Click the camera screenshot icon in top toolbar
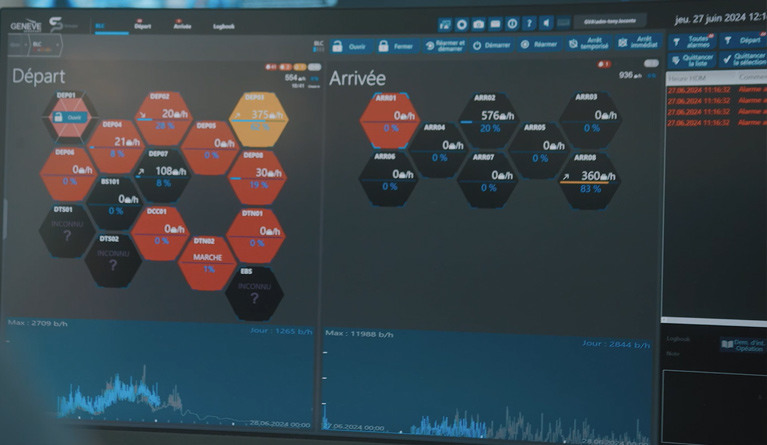 tap(479, 23)
